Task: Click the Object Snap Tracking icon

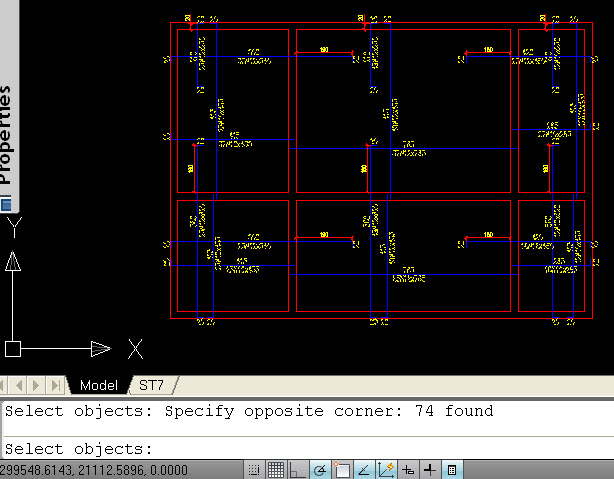Action: tap(364, 470)
